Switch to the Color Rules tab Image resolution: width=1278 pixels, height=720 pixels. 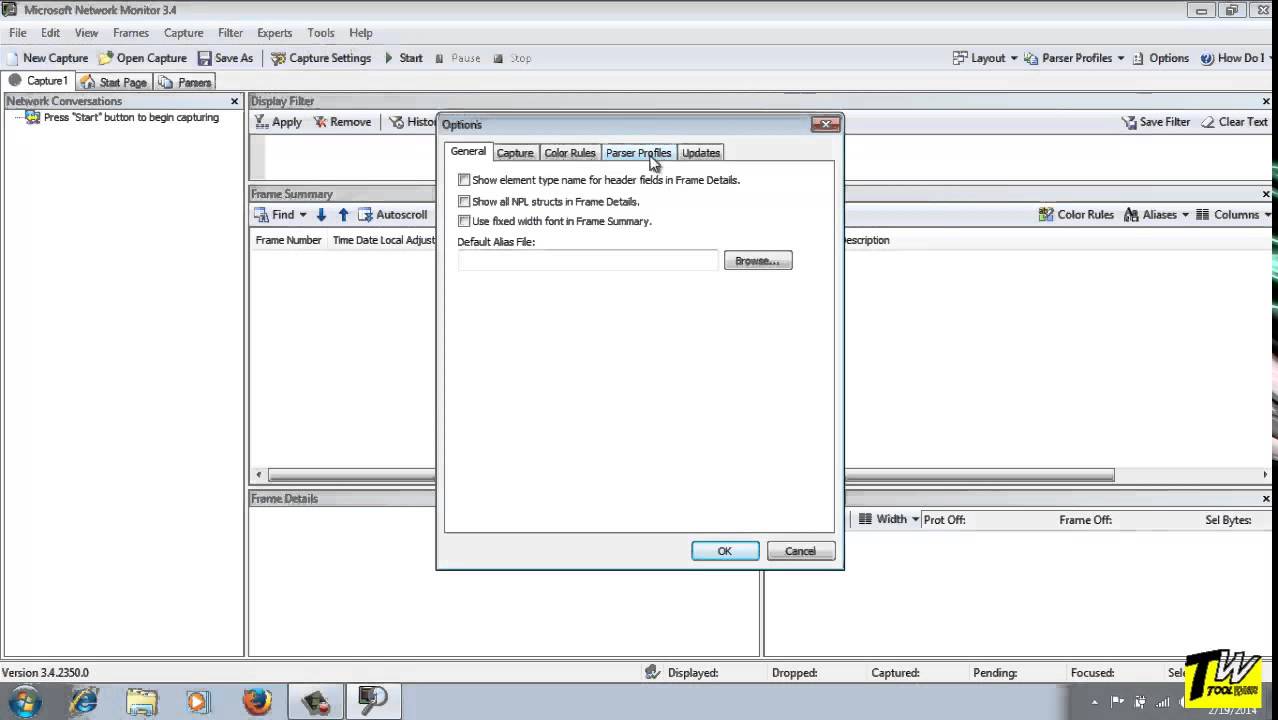pos(570,153)
